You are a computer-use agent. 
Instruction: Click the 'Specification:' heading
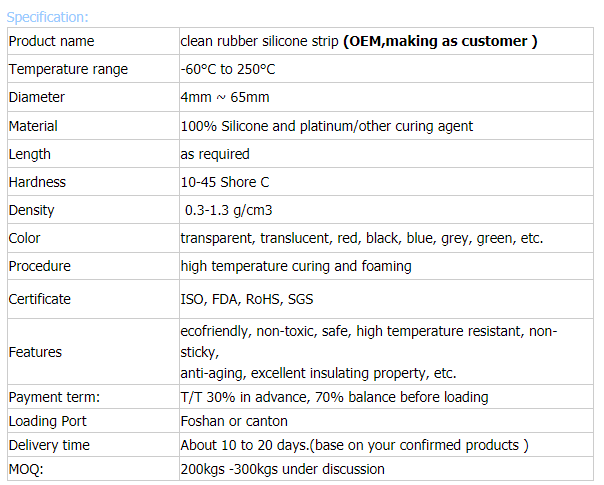pos(47,17)
